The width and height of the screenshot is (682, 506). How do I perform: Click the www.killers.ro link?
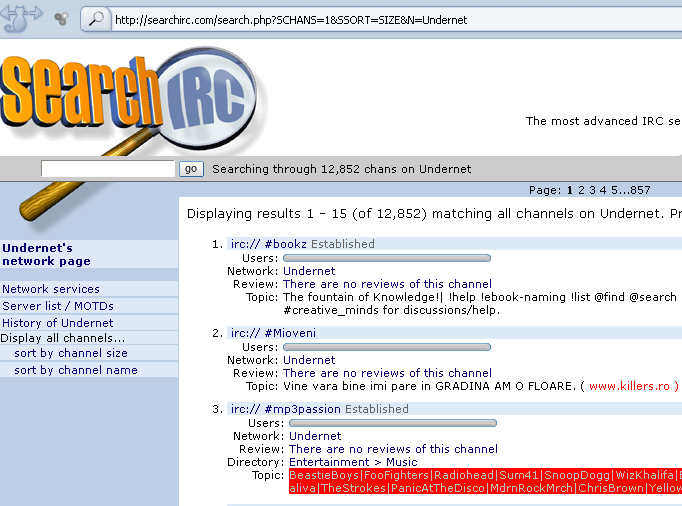coord(629,386)
